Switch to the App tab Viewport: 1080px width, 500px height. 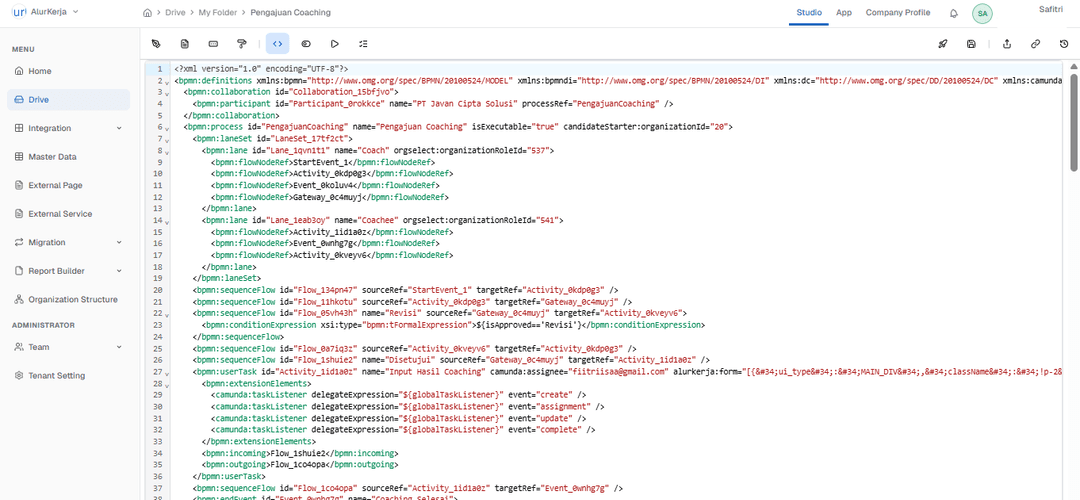click(844, 12)
